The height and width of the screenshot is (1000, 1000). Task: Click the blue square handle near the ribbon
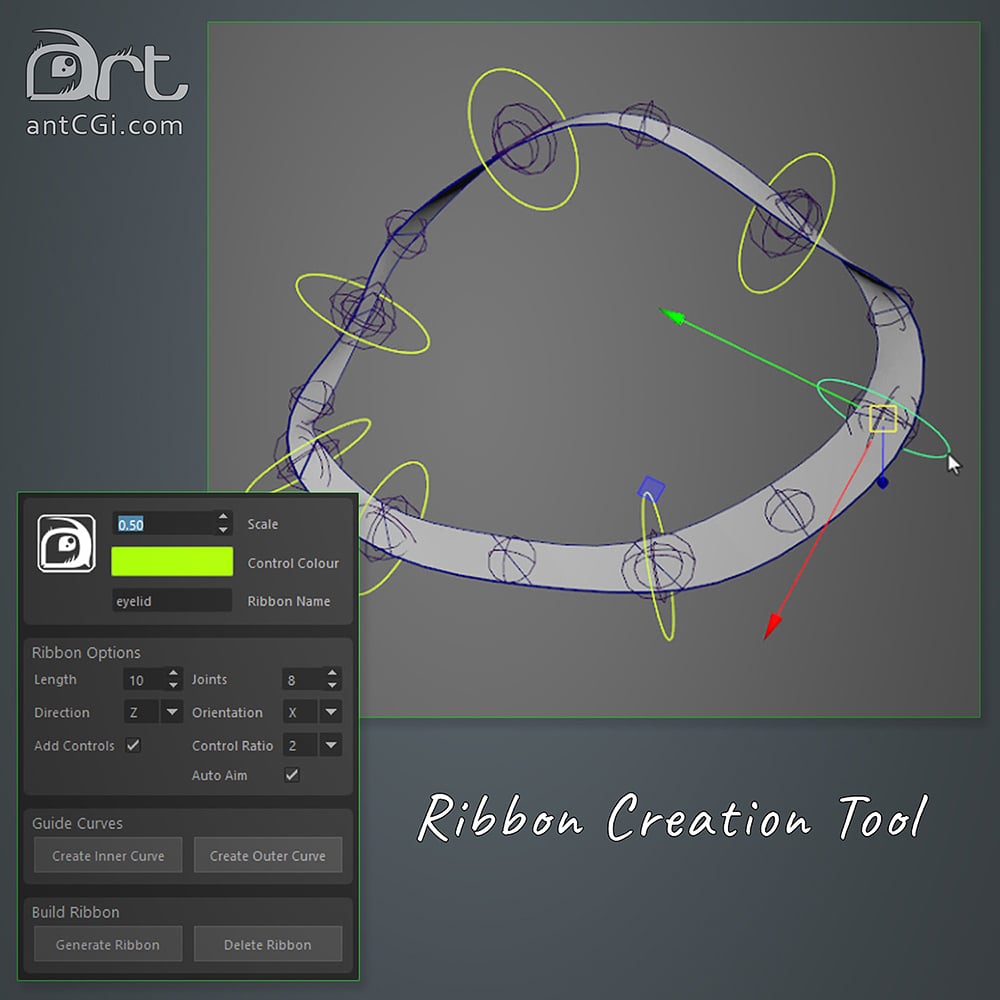(651, 489)
